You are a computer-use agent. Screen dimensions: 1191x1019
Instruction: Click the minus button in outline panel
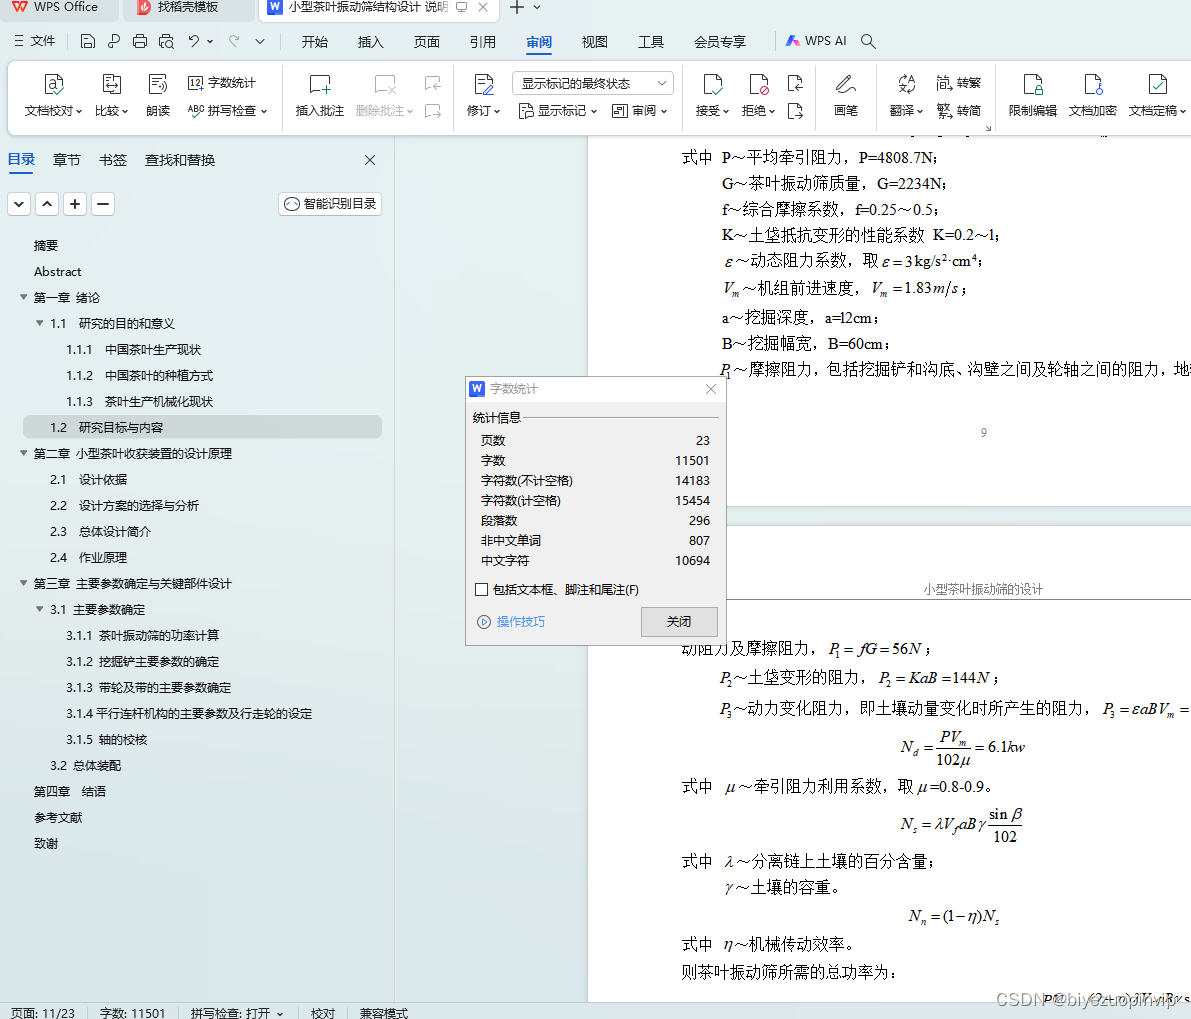[103, 203]
